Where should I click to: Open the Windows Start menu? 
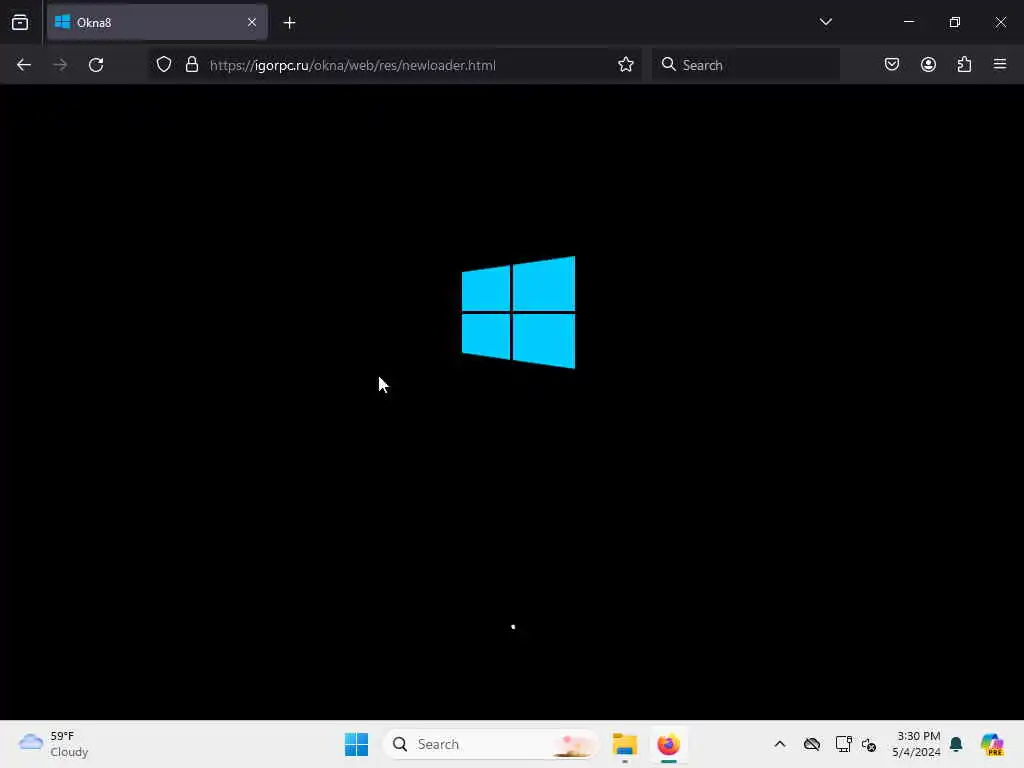pyautogui.click(x=357, y=744)
